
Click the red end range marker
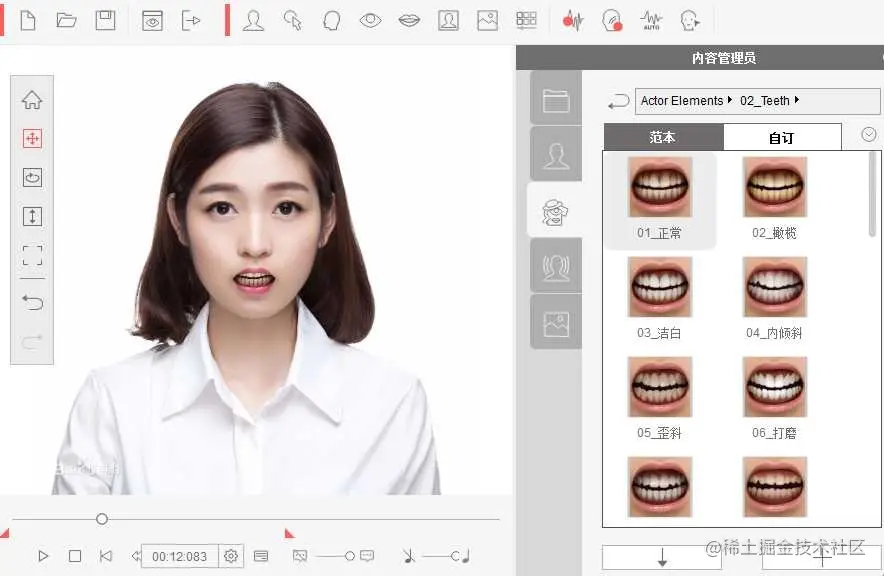290,533
